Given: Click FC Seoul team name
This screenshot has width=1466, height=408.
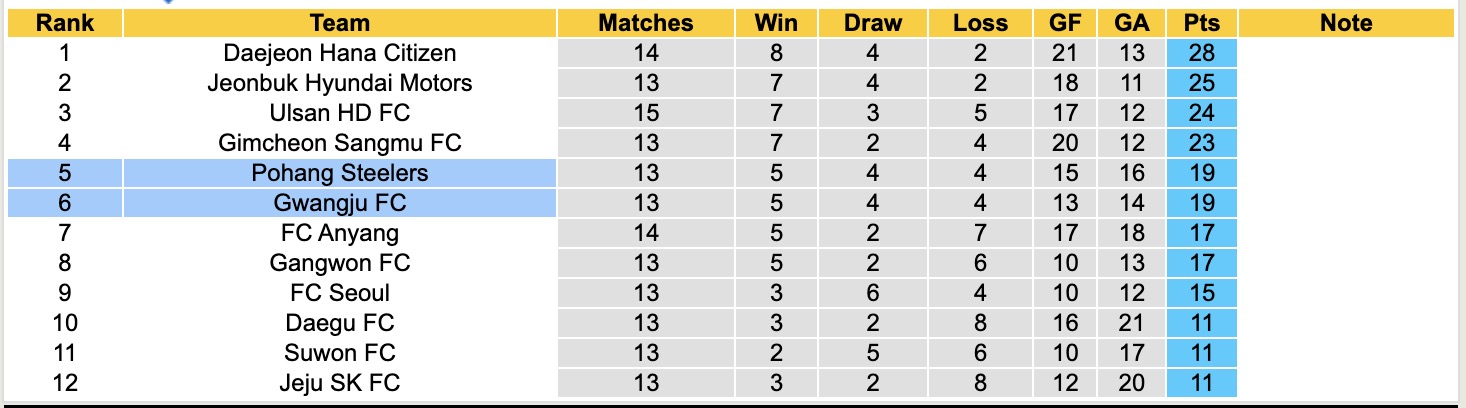Looking at the screenshot, I should (340, 293).
